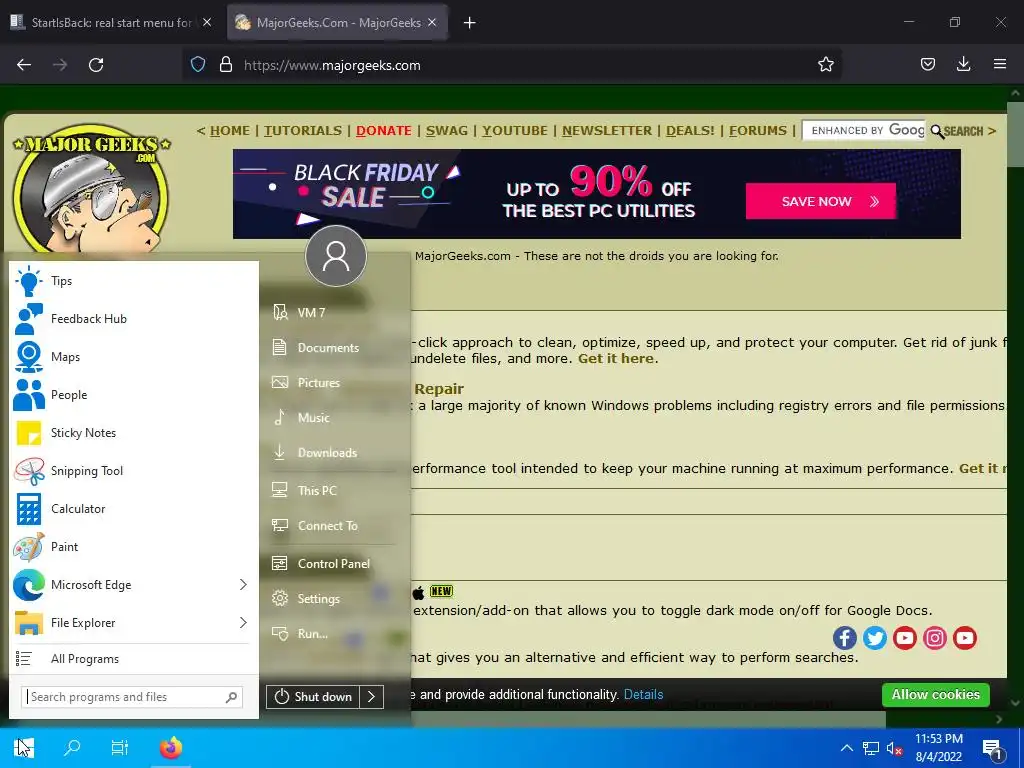
Task: Reload the current page
Action: tap(96, 65)
